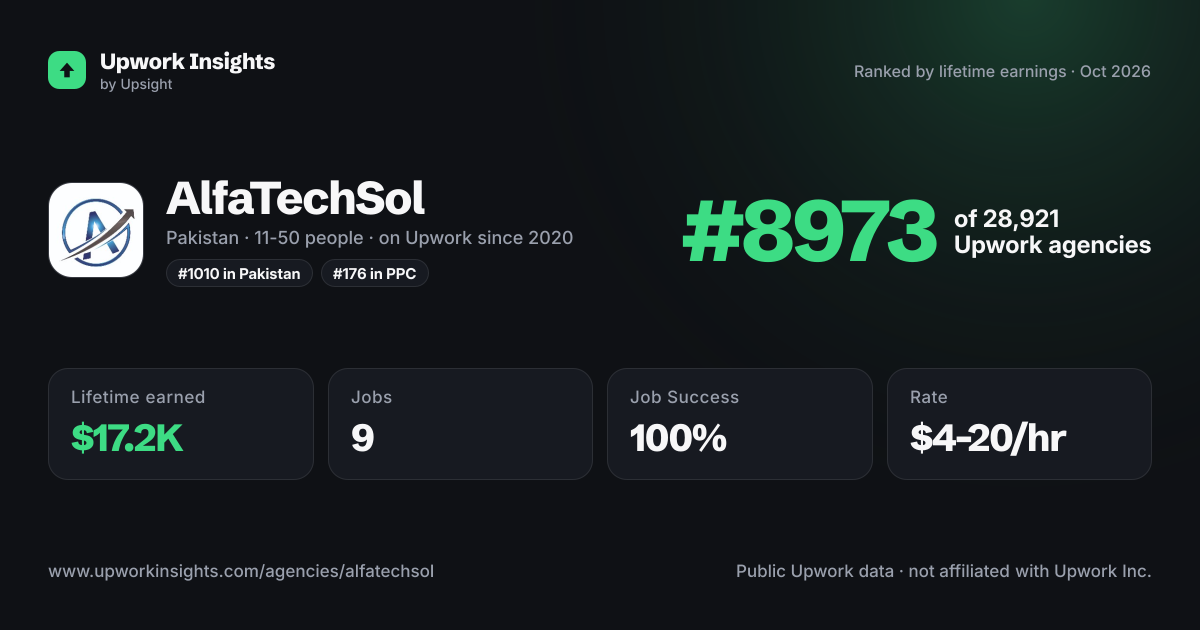This screenshot has height=630, width=1200.
Task: Select the #176 in PPC badge
Action: (375, 273)
